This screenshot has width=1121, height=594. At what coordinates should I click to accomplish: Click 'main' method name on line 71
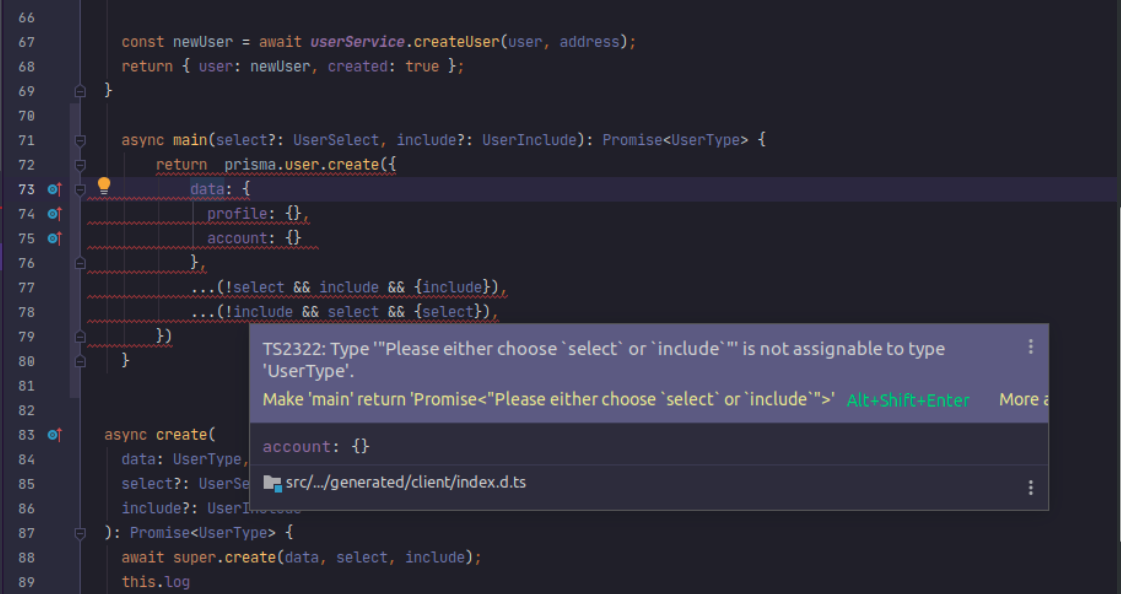[189, 140]
